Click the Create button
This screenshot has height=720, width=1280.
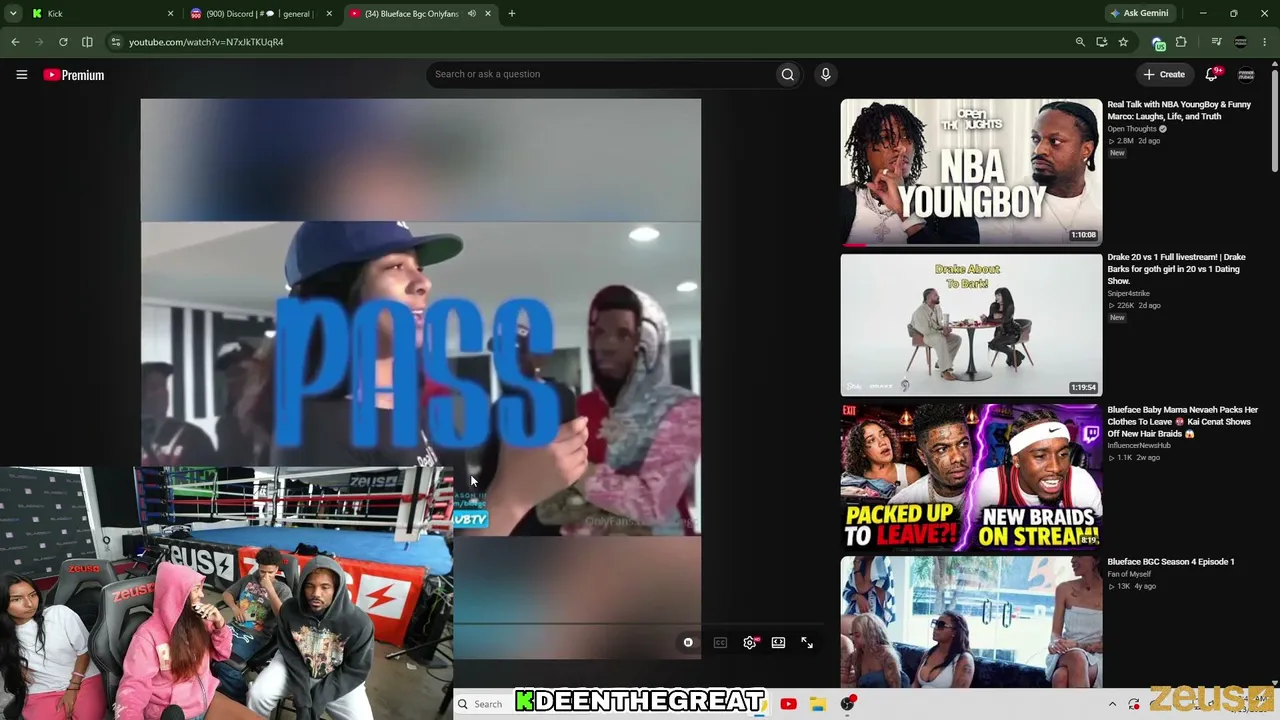point(1164,74)
